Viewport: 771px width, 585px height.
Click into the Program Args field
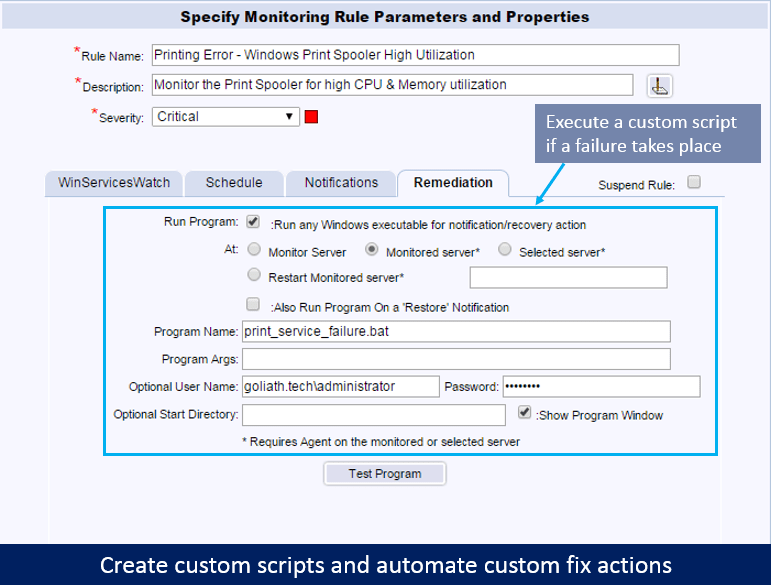456,359
